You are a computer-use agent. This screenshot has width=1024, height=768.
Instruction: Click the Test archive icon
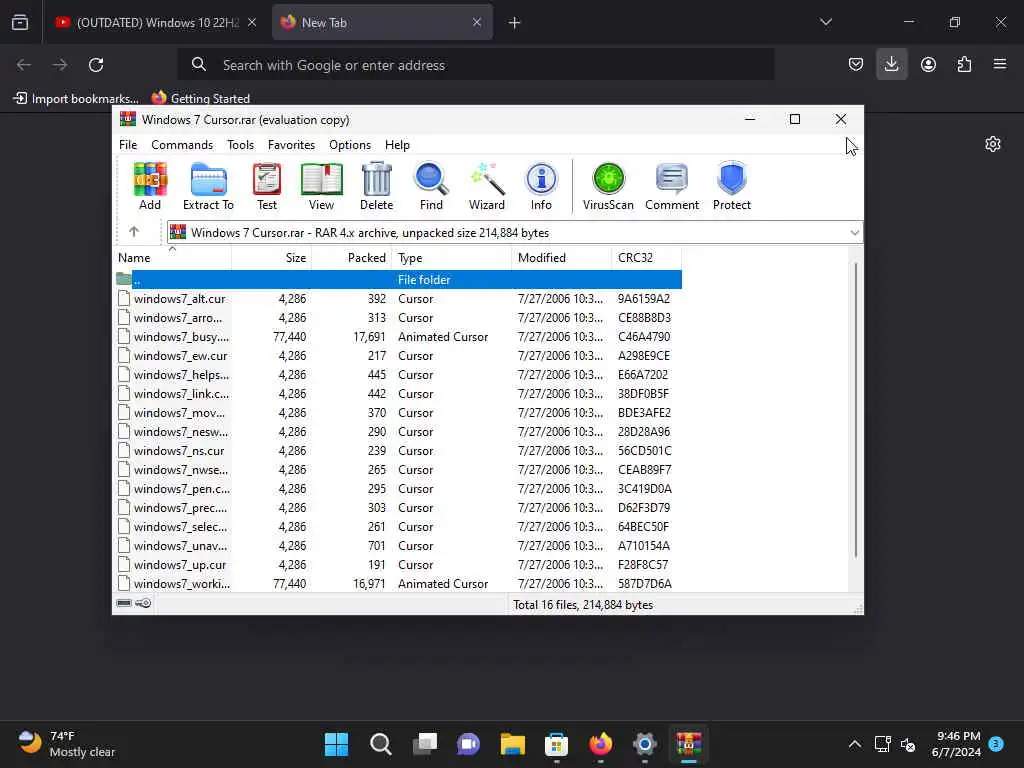coord(266,186)
